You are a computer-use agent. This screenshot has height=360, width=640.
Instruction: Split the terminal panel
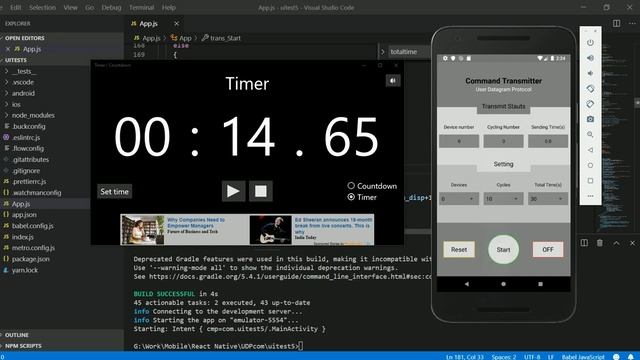point(584,243)
